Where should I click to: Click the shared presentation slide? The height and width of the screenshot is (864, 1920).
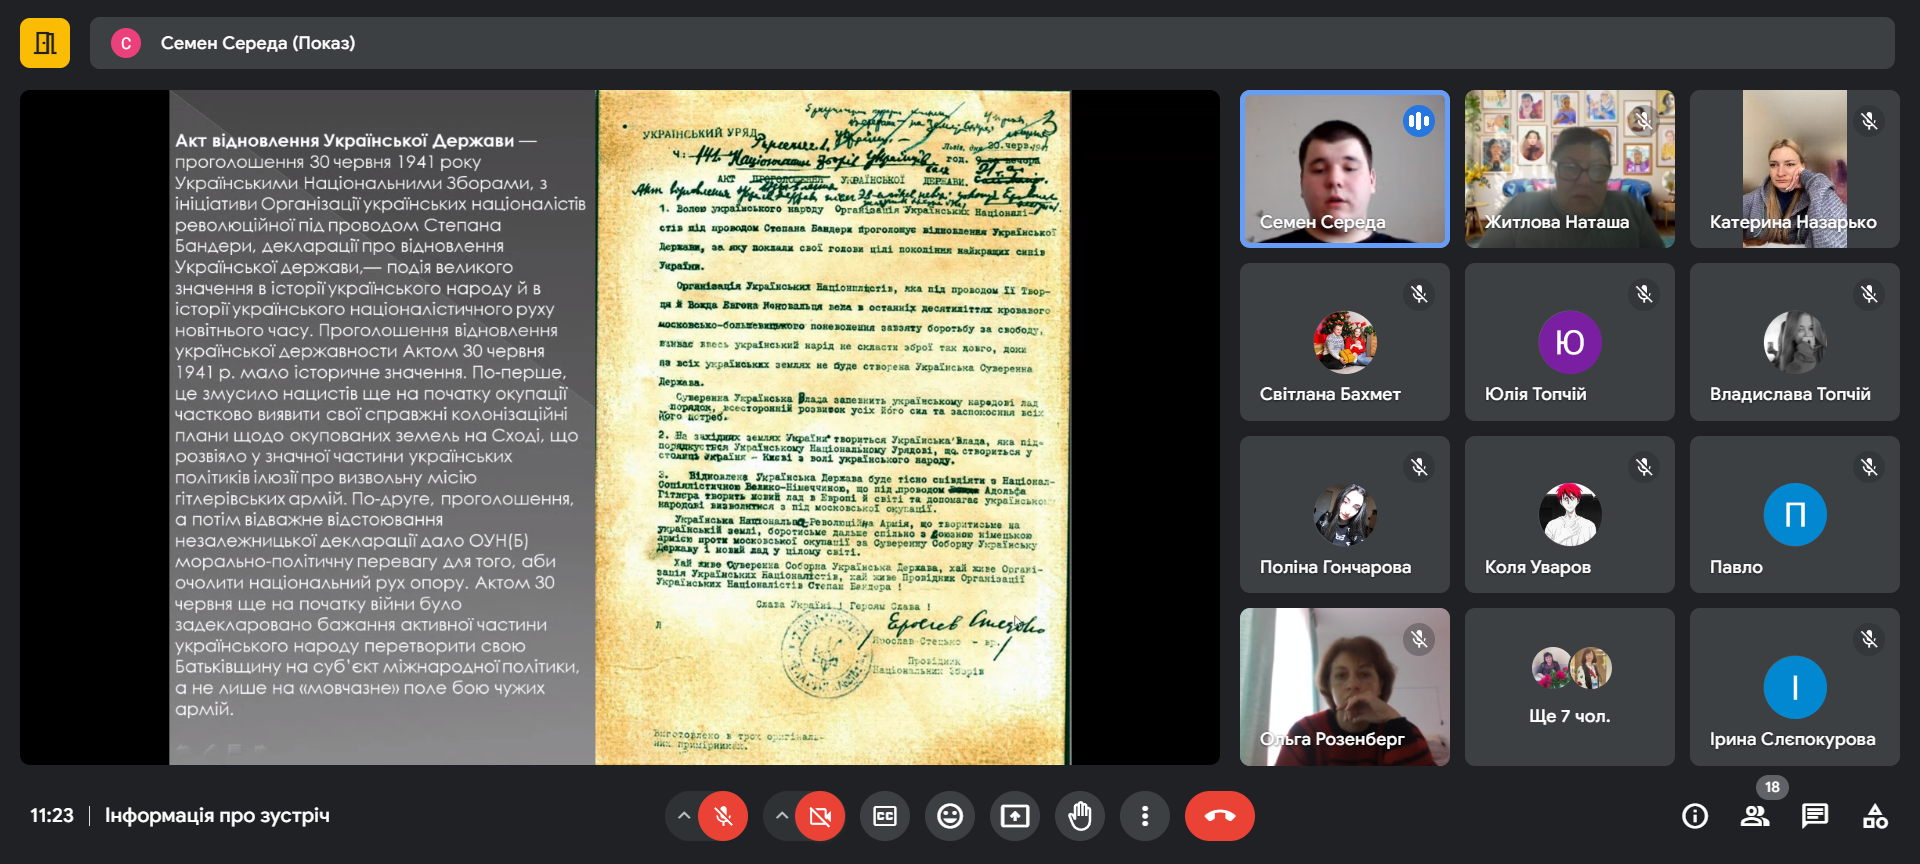(620, 427)
